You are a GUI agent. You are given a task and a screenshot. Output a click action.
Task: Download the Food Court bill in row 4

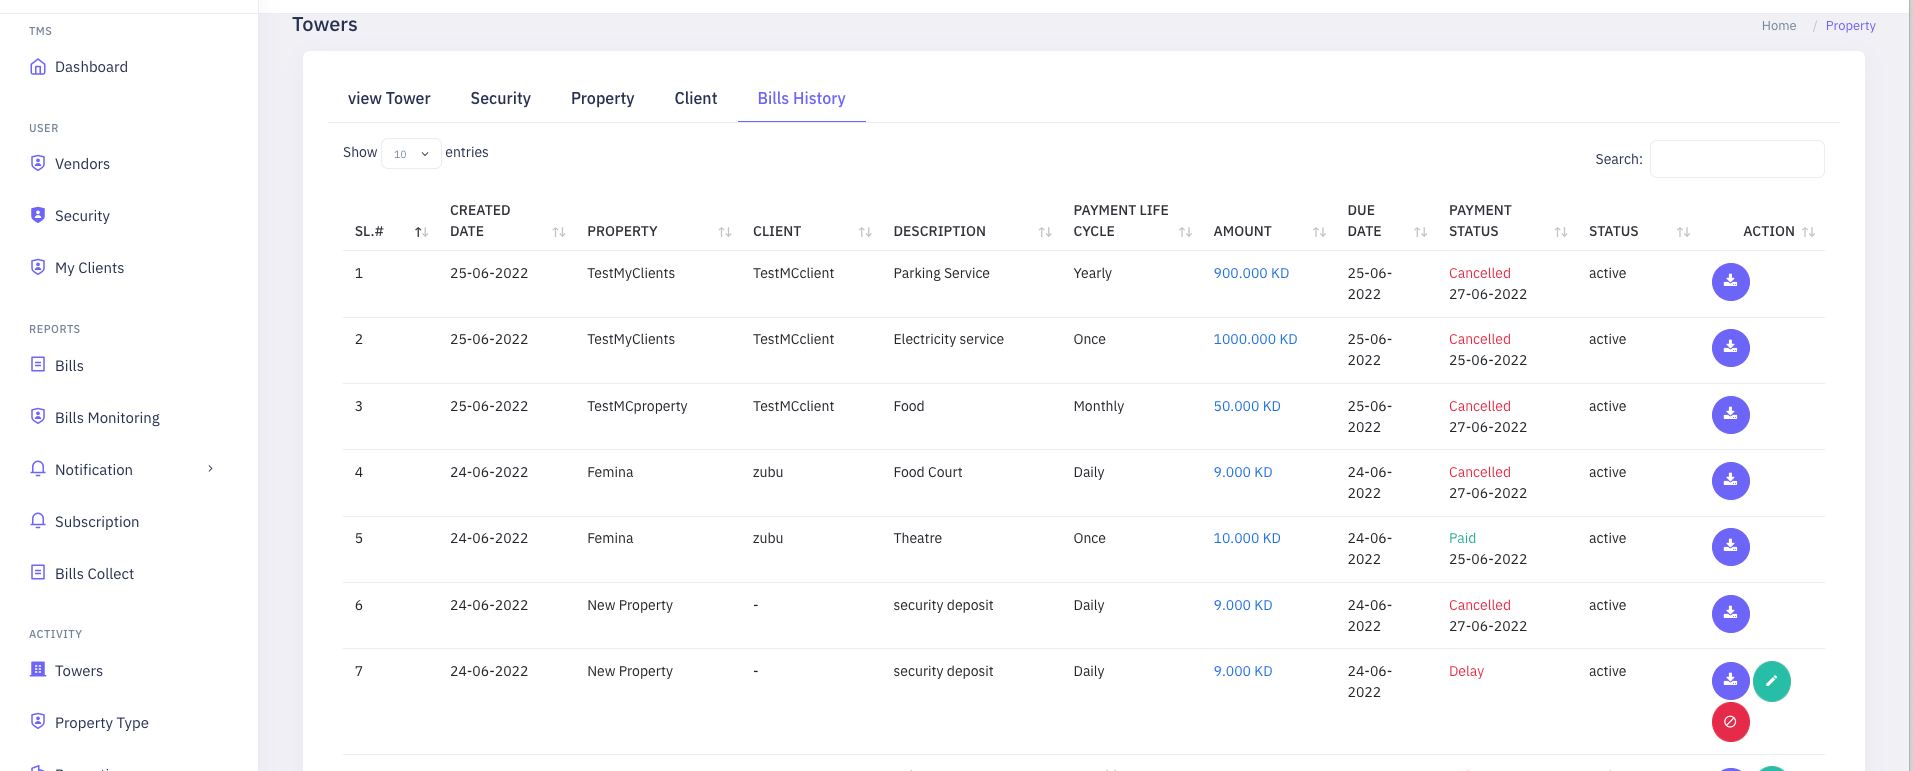[x=1730, y=481]
